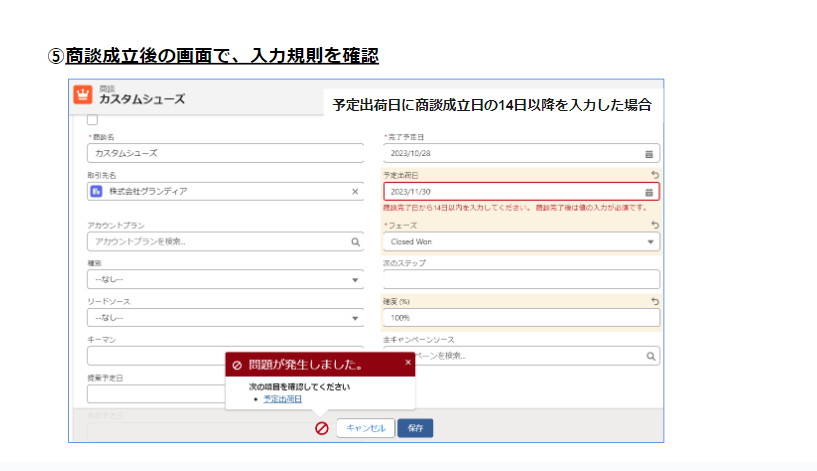Image resolution: width=817 pixels, height=471 pixels.
Task: Click the 商談名 input with カスタムシューズ
Action: pos(226,153)
